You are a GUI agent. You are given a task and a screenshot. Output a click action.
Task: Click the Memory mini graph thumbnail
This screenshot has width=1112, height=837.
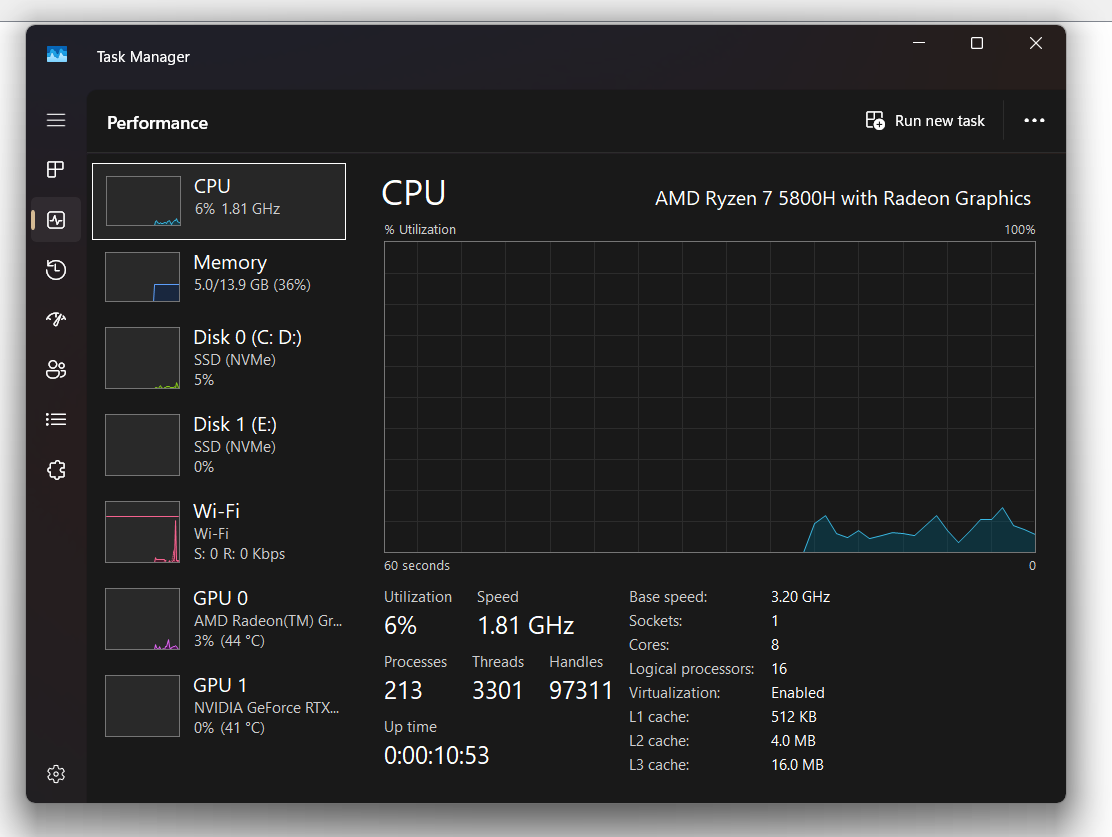(x=143, y=277)
